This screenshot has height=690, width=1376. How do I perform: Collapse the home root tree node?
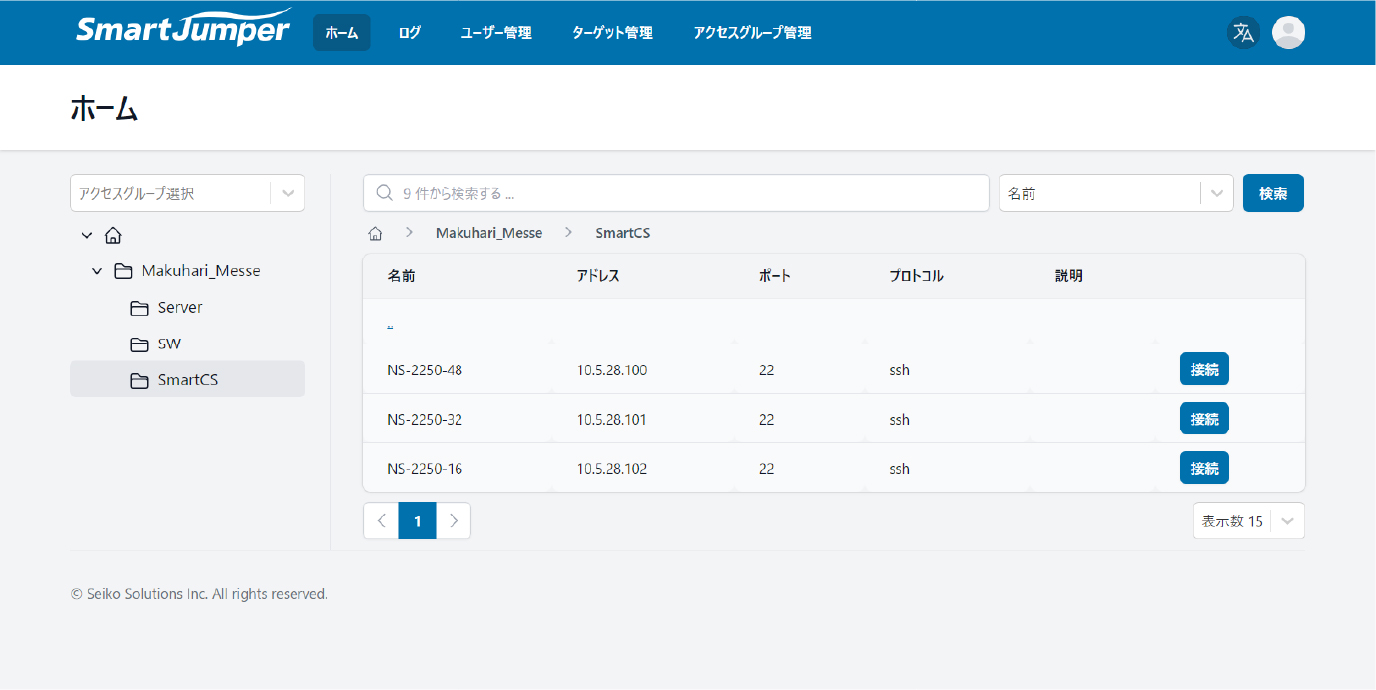tap(87, 236)
